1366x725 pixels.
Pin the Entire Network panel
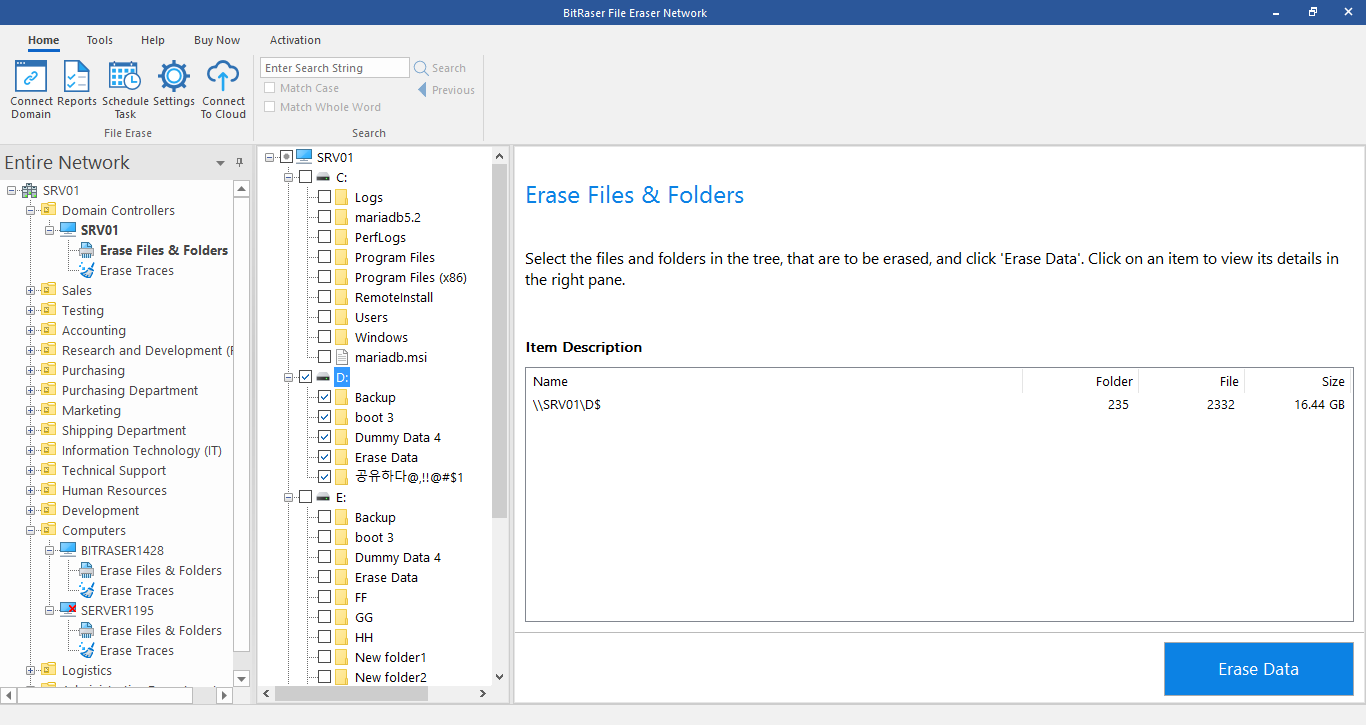(239, 162)
